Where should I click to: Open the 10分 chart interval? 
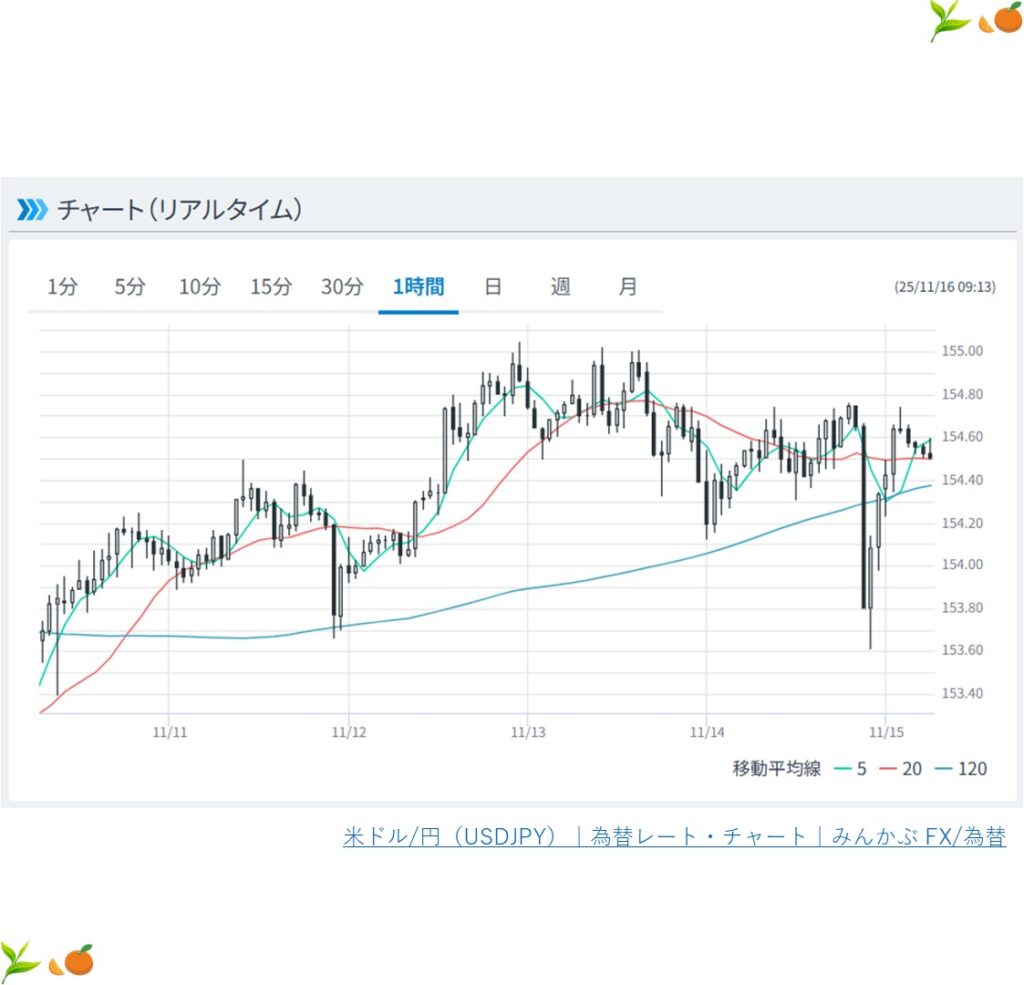tap(199, 287)
